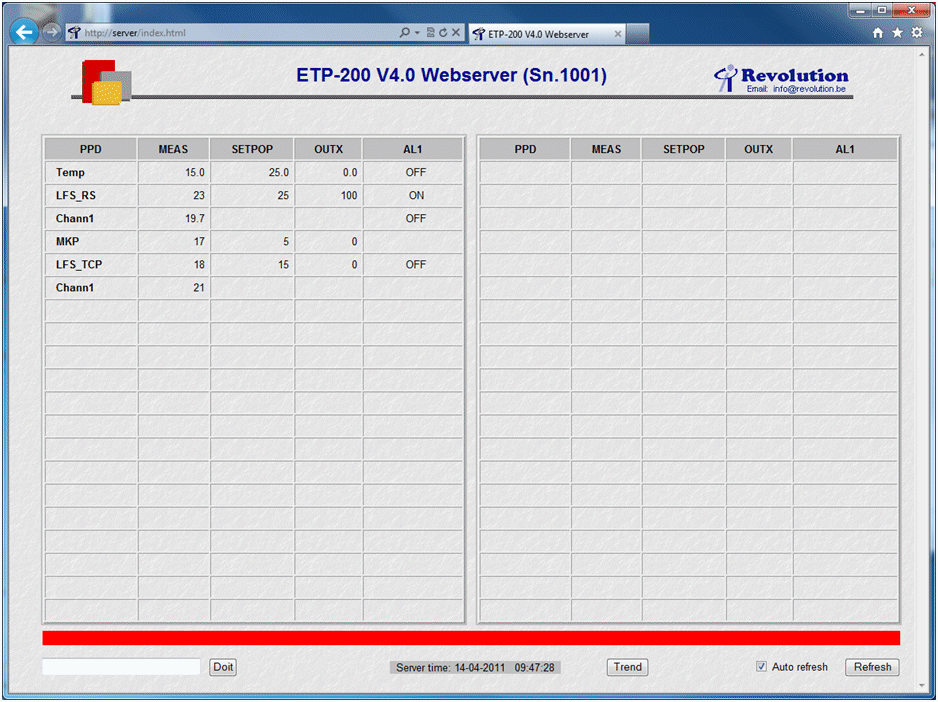938x702 pixels.
Task: Open the browser Tools gear menu
Action: 917,33
